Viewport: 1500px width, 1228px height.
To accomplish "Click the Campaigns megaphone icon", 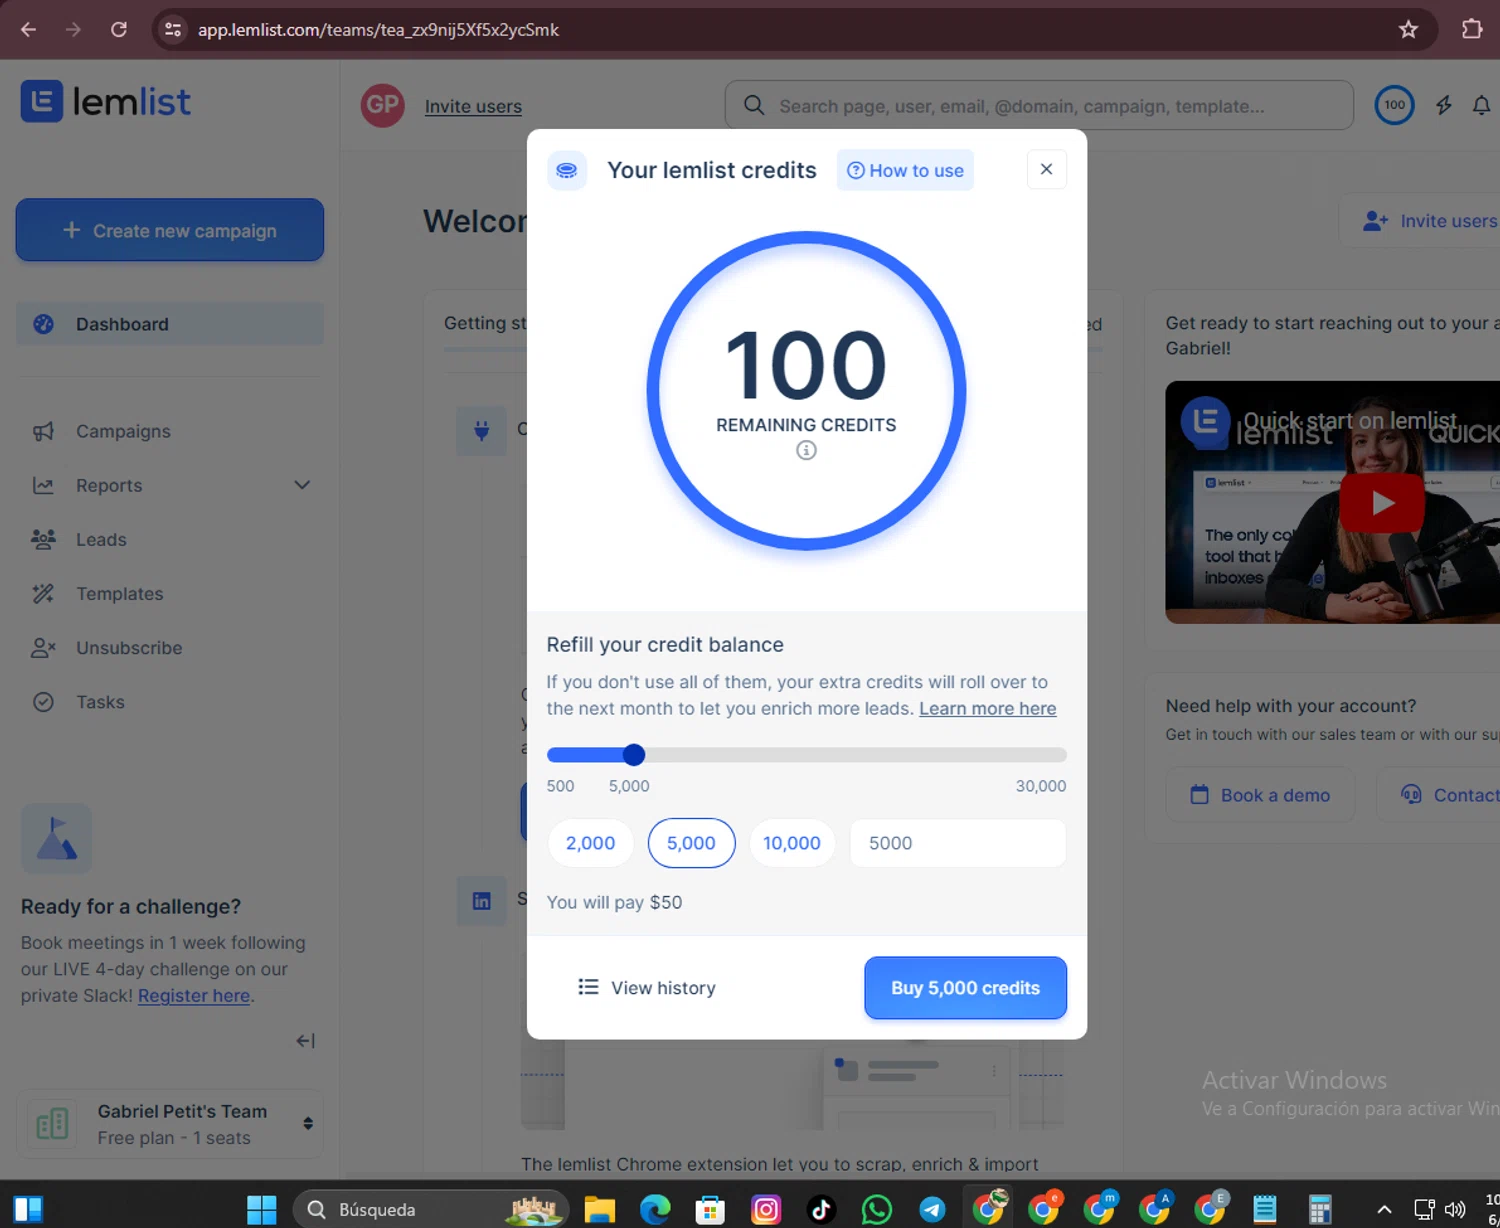I will pyautogui.click(x=43, y=431).
